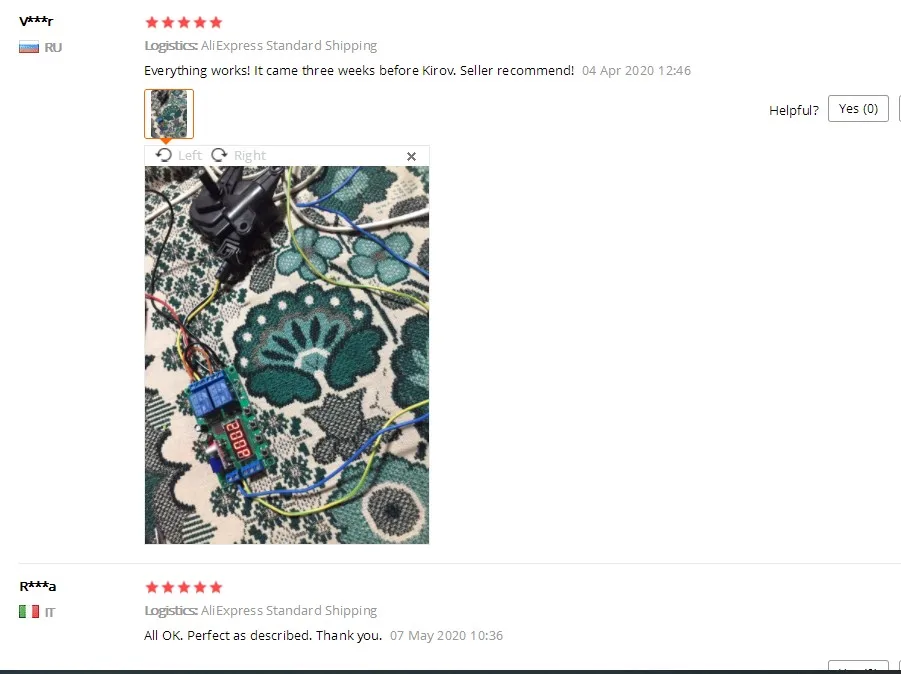Viewport: 901px width, 674px height.
Task: Rotate the photo right using the clockwise arrow
Action: point(219,155)
